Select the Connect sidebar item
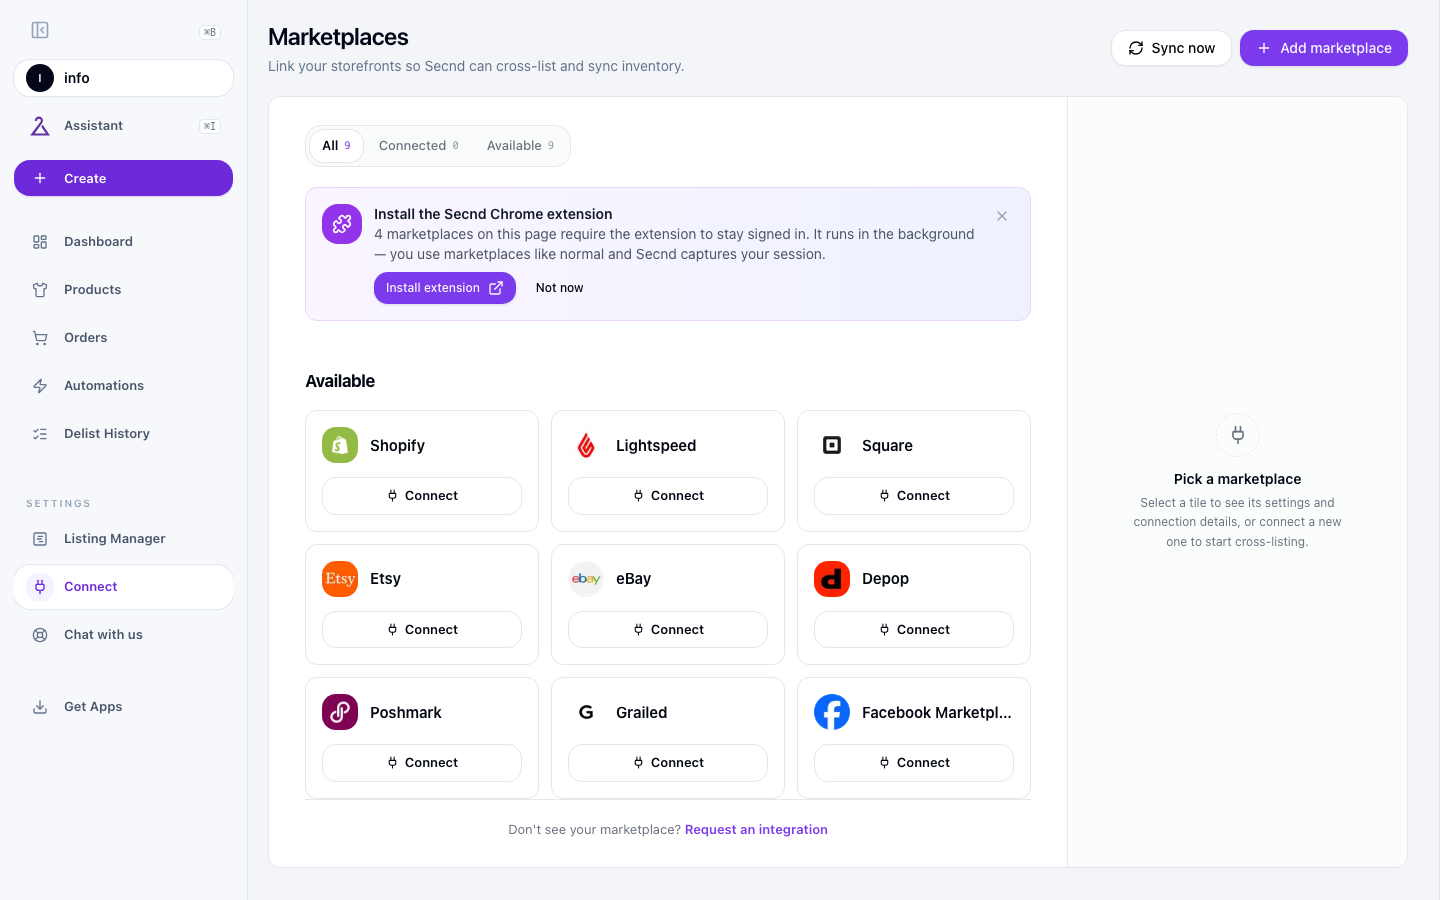The height and width of the screenshot is (900, 1440). pos(123,587)
